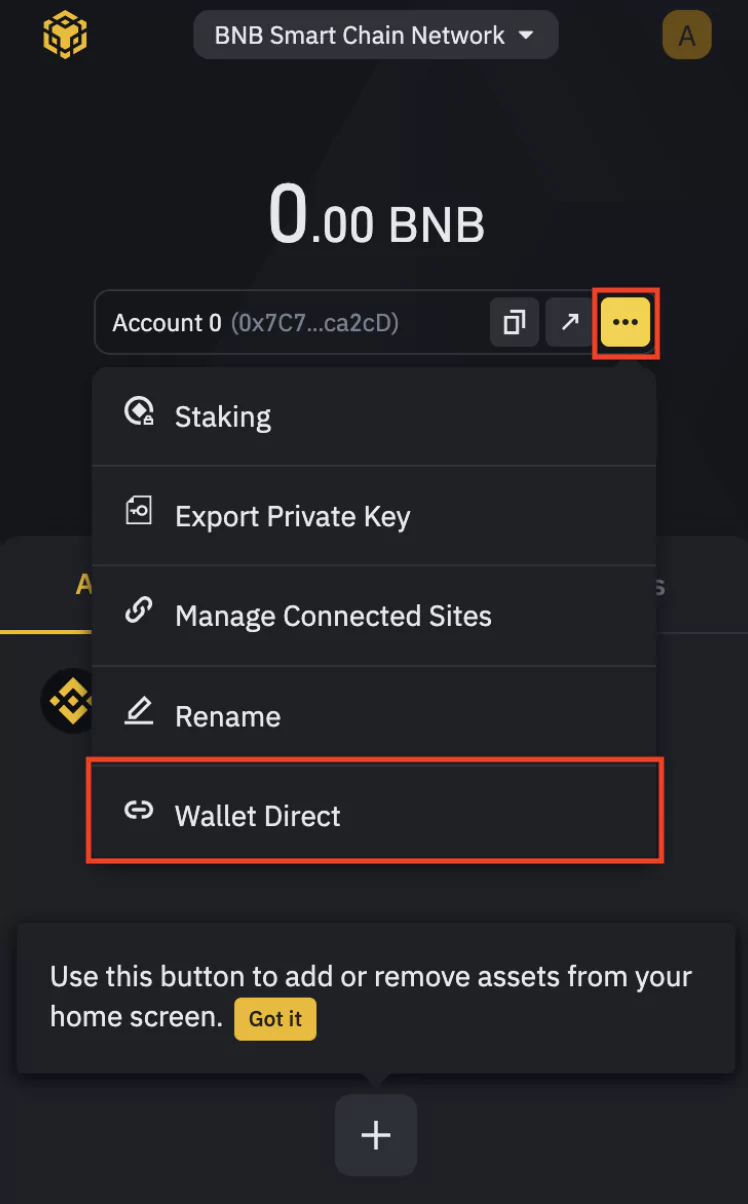The height and width of the screenshot is (1204, 748).
Task: Open Manage Connected Sites option
Action: point(374,616)
